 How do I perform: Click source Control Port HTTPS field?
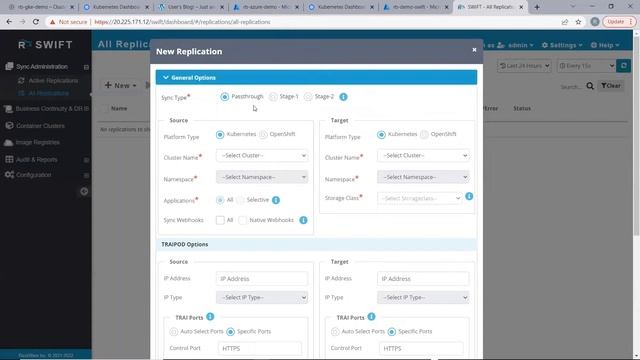coord(260,348)
